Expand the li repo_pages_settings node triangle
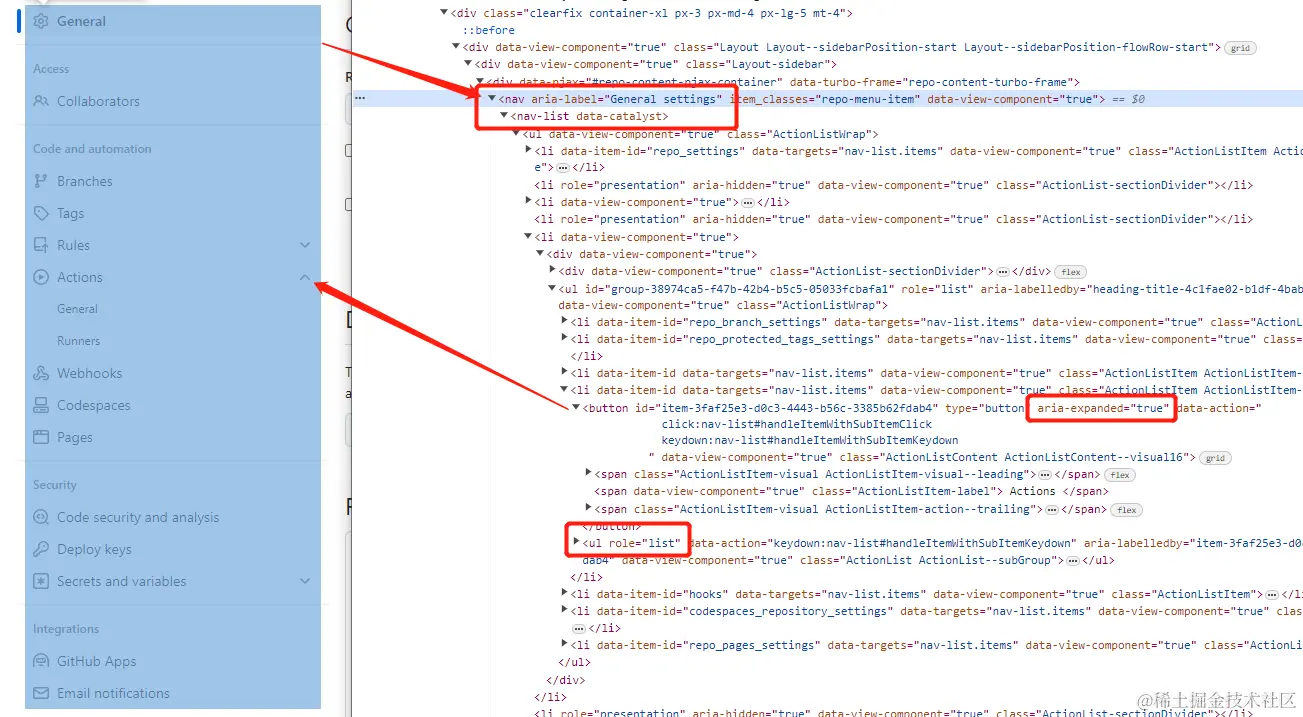The width and height of the screenshot is (1303, 717). [x=564, y=645]
